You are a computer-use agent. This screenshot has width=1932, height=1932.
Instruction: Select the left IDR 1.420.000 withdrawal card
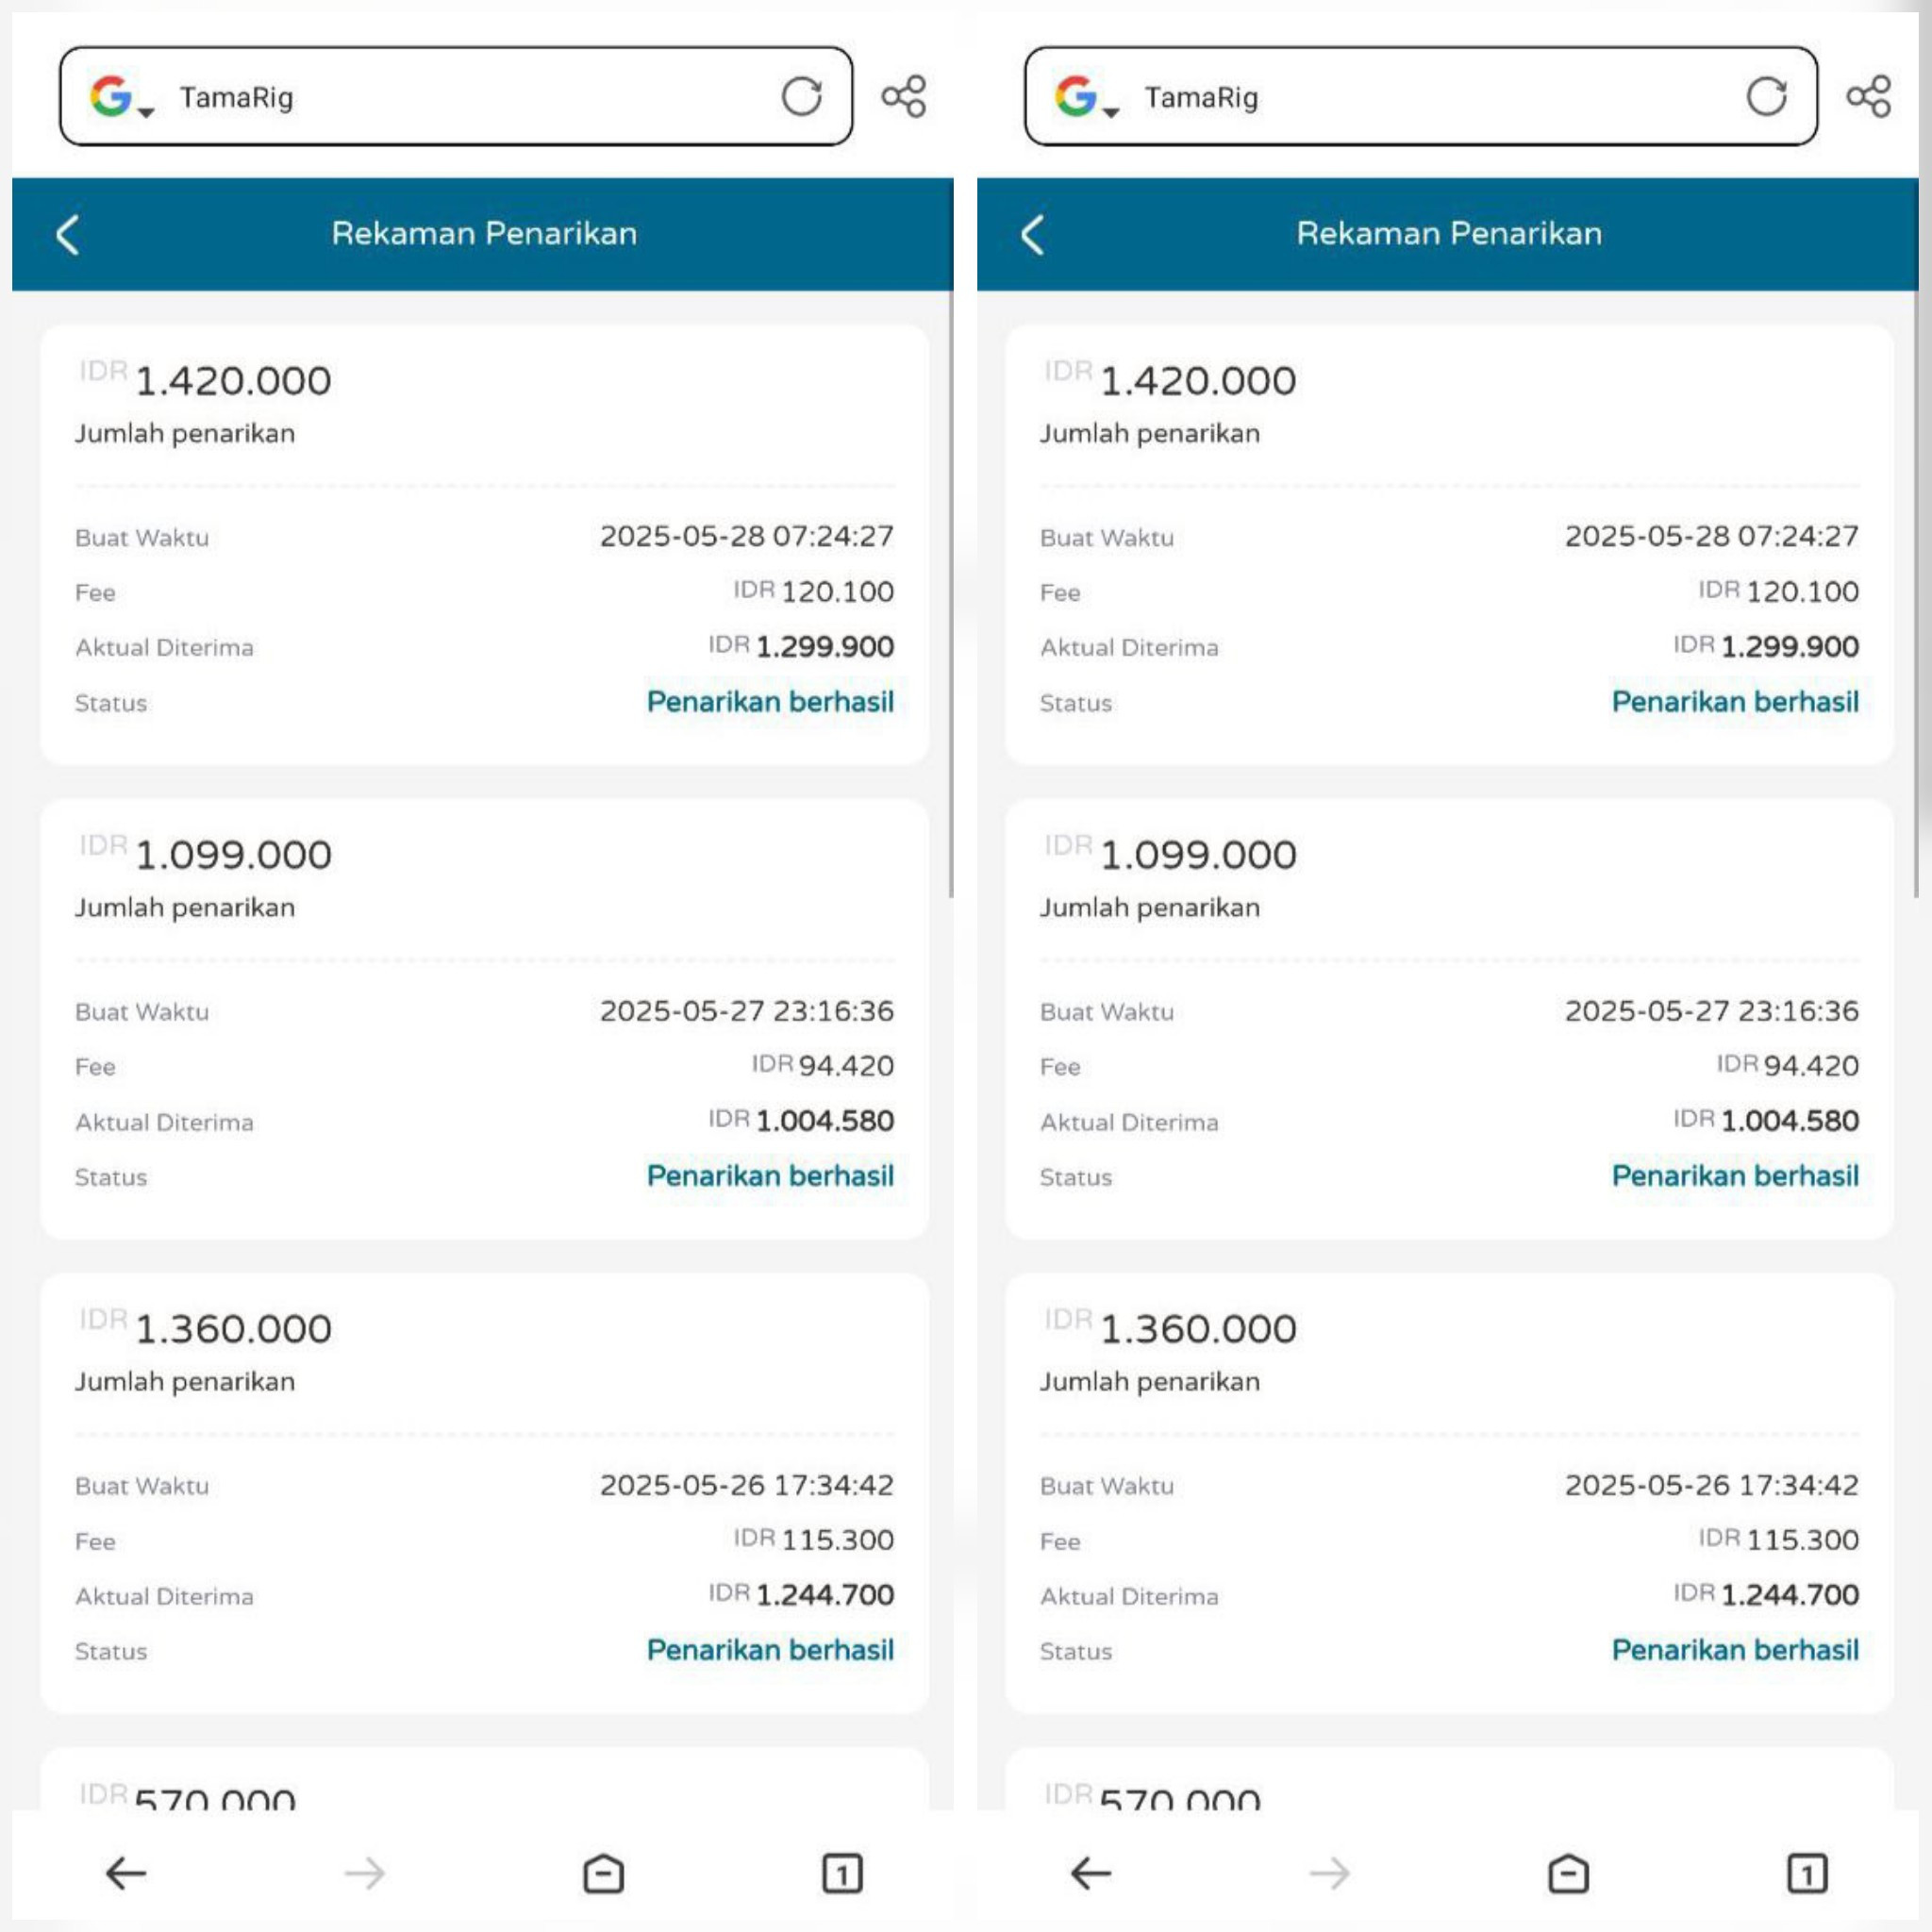click(484, 545)
